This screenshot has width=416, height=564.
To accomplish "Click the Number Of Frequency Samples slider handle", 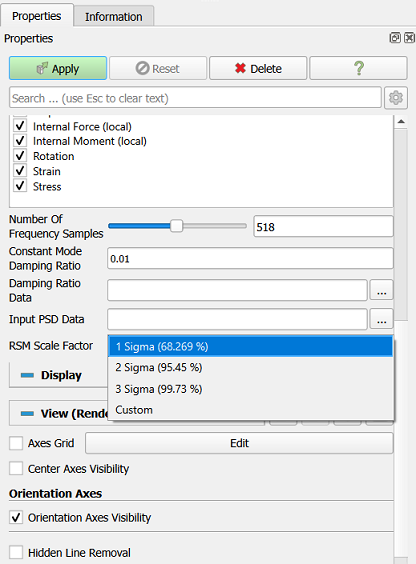I will point(176,226).
